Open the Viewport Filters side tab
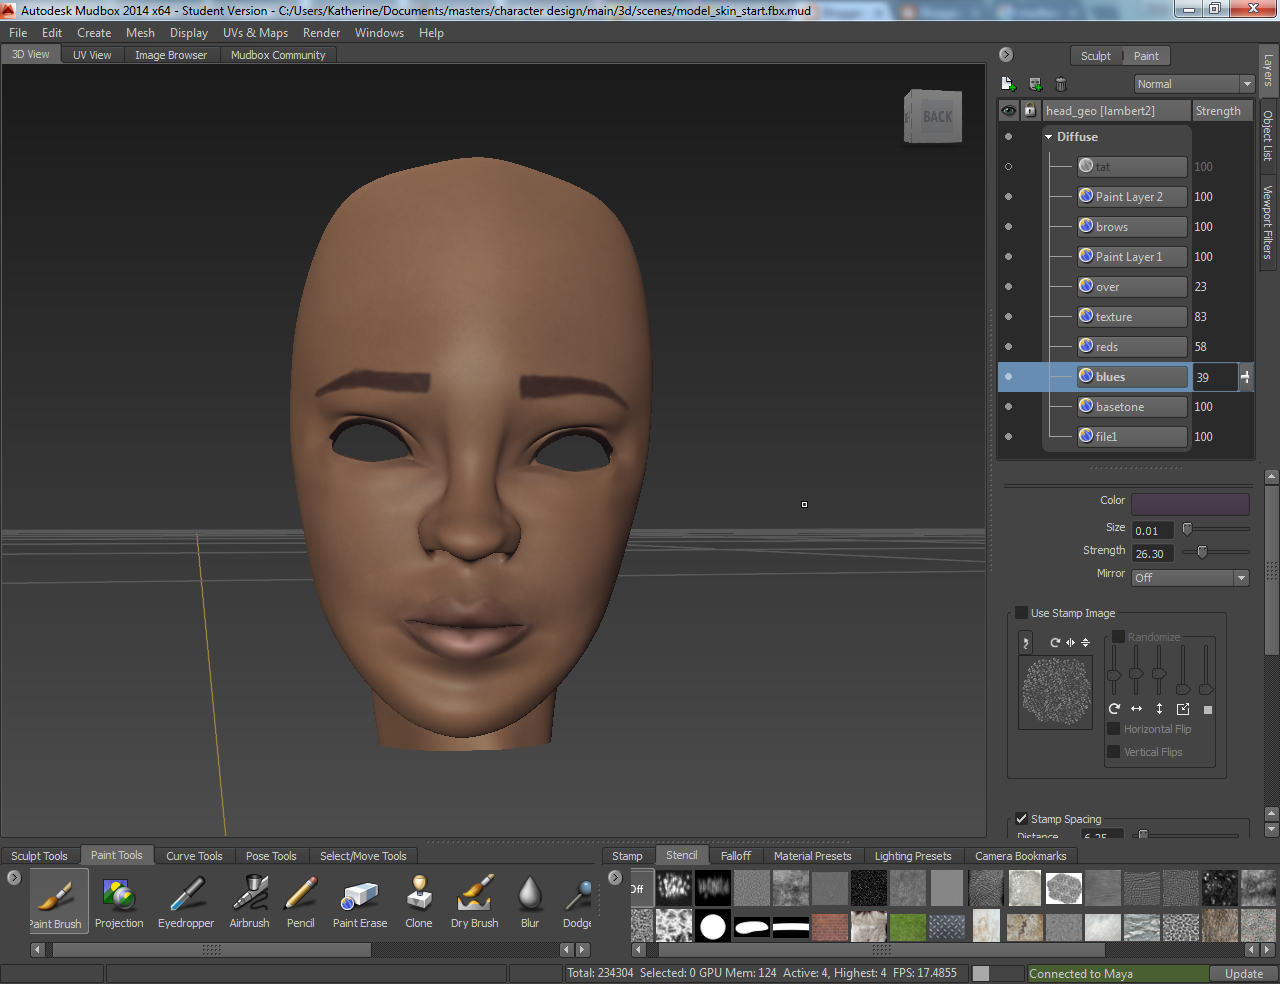This screenshot has width=1280, height=984. pyautogui.click(x=1268, y=222)
